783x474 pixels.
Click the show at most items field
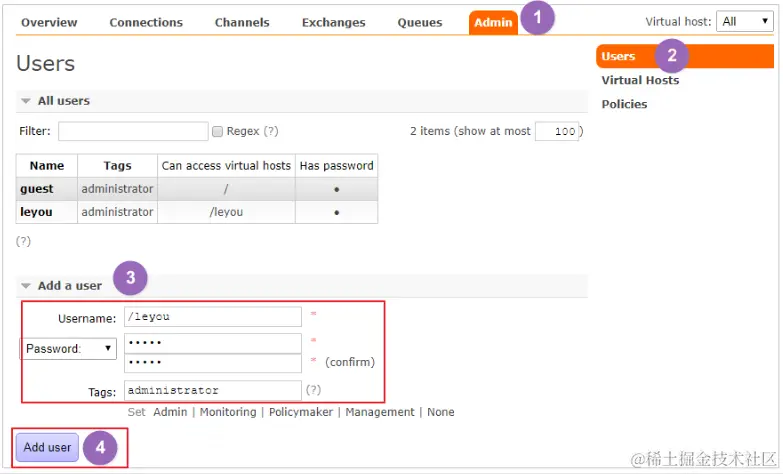tap(557, 131)
